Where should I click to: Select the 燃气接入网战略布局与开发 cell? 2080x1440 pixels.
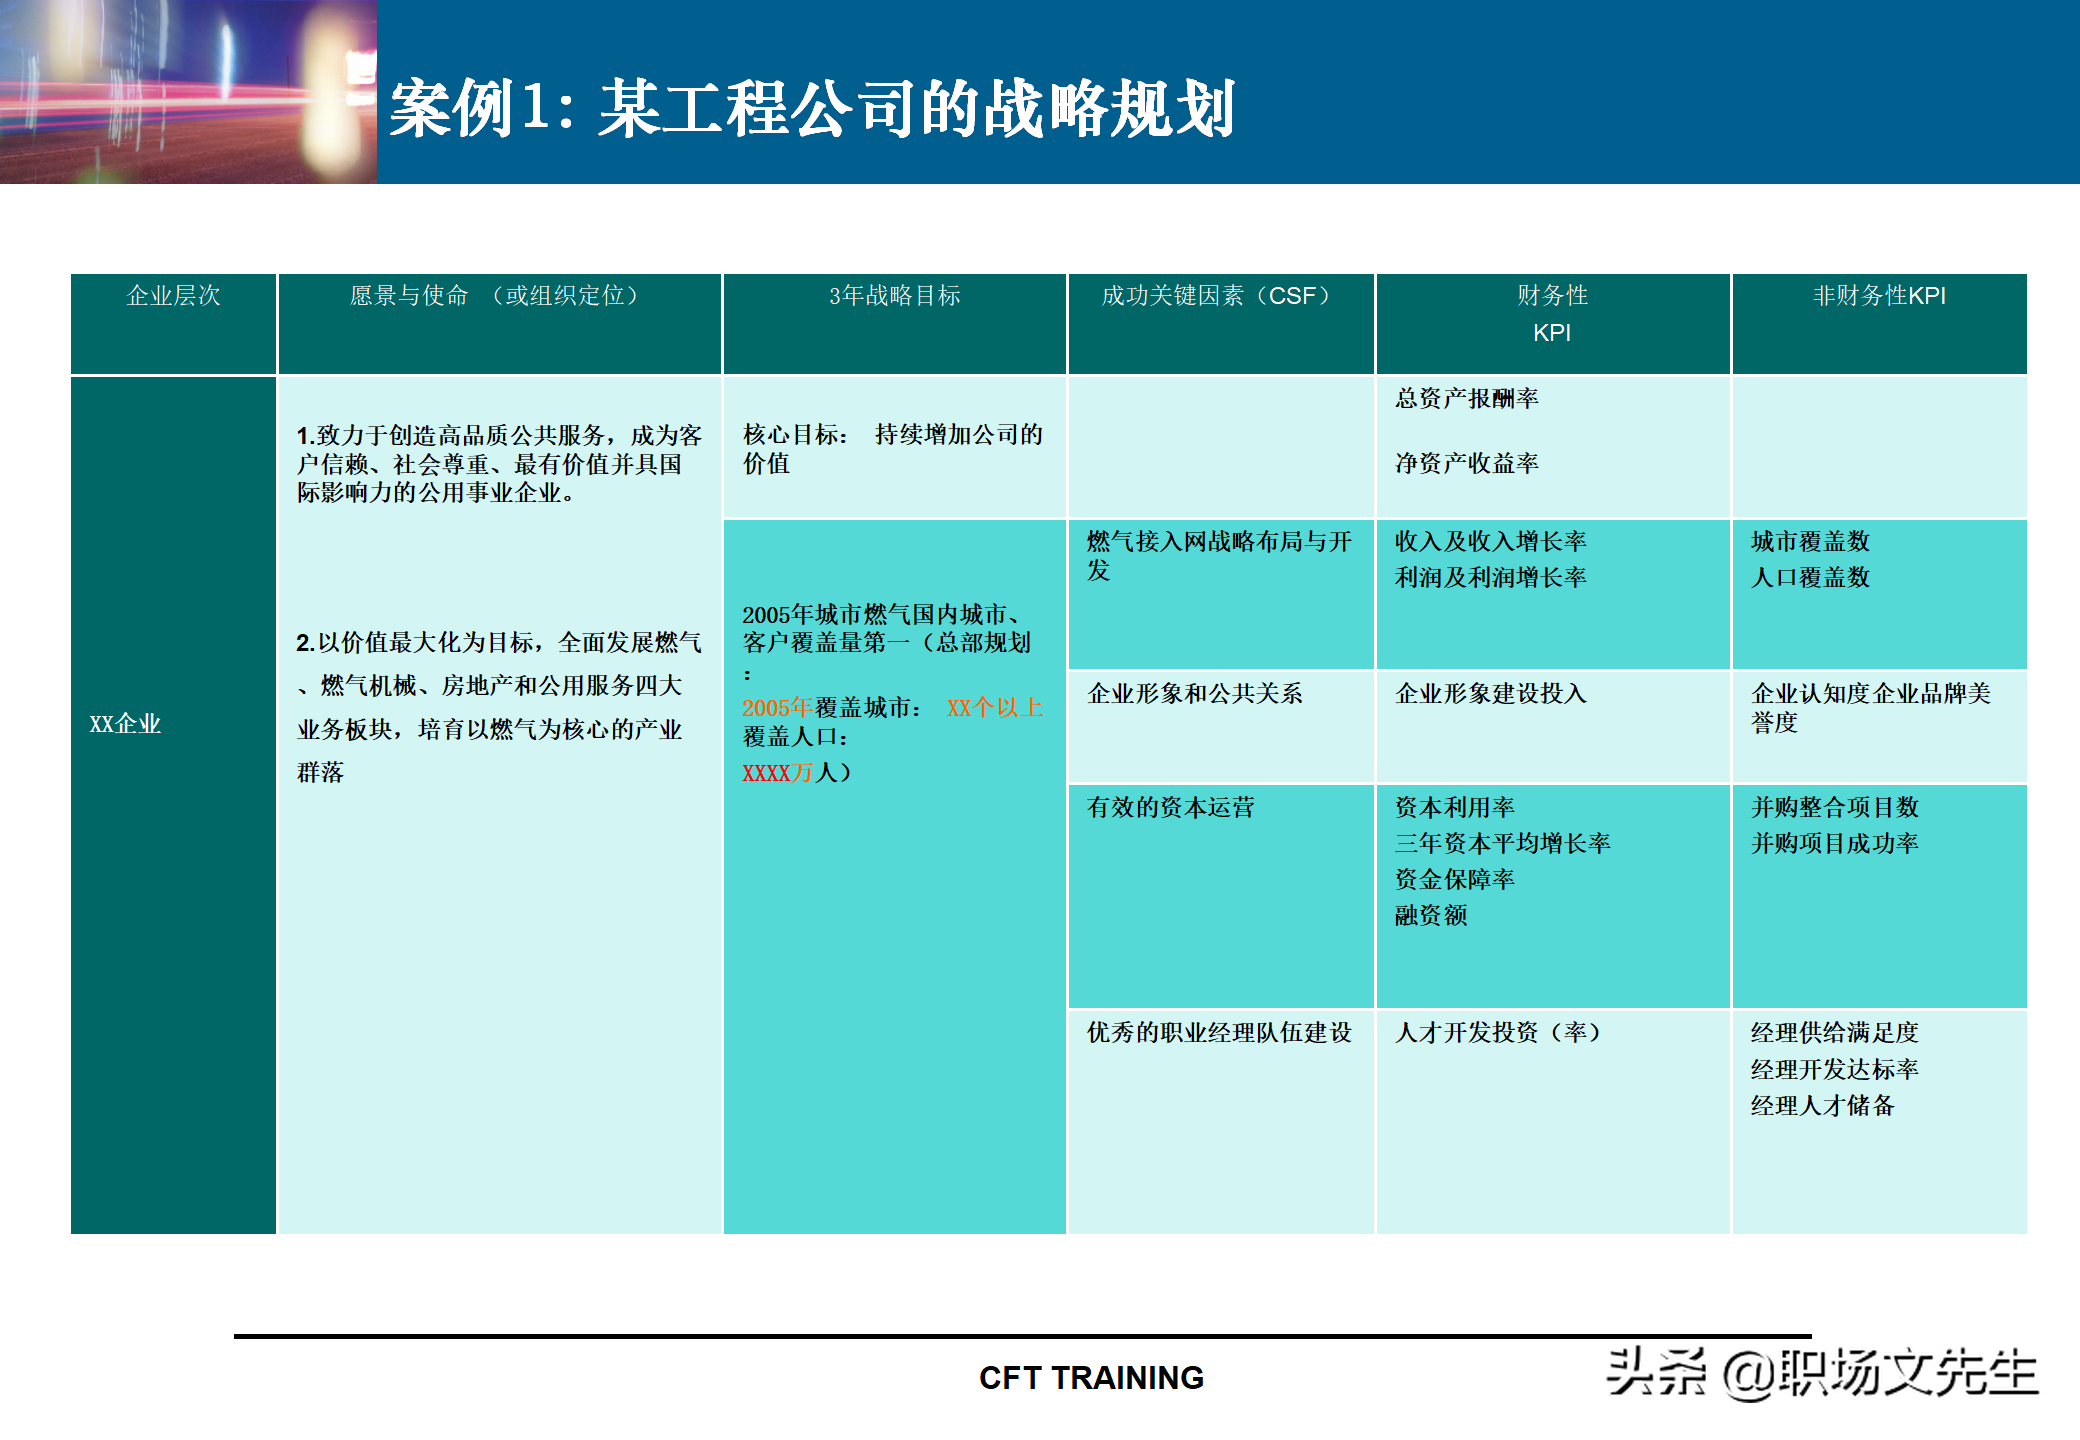coord(1218,556)
